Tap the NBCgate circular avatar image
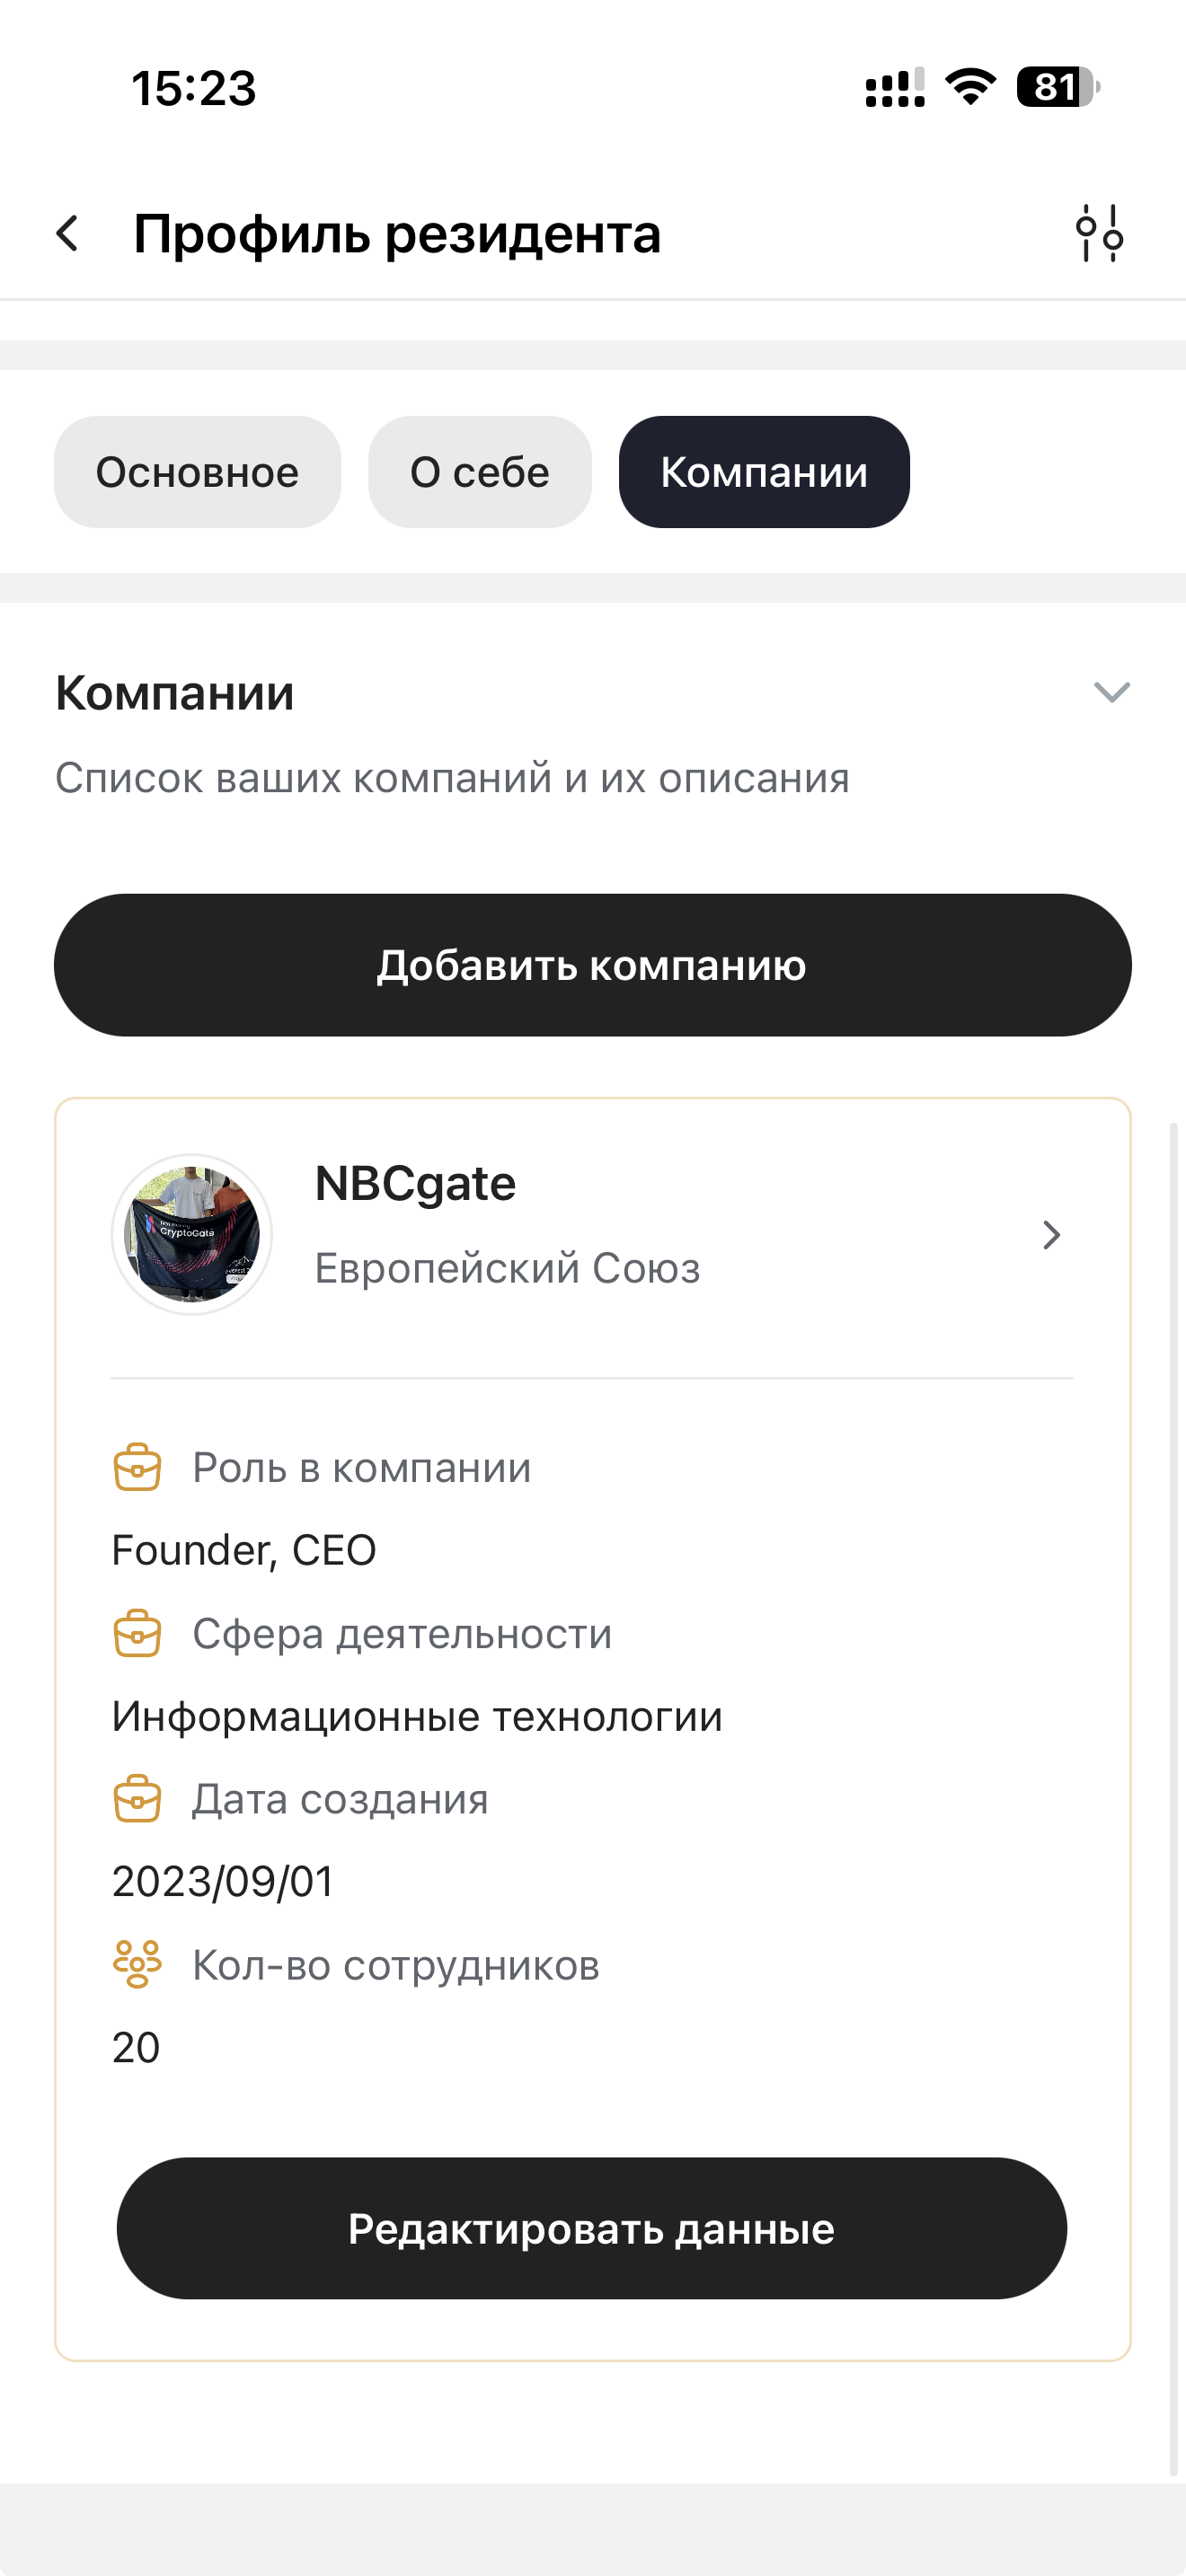This screenshot has width=1186, height=2576. [x=191, y=1235]
